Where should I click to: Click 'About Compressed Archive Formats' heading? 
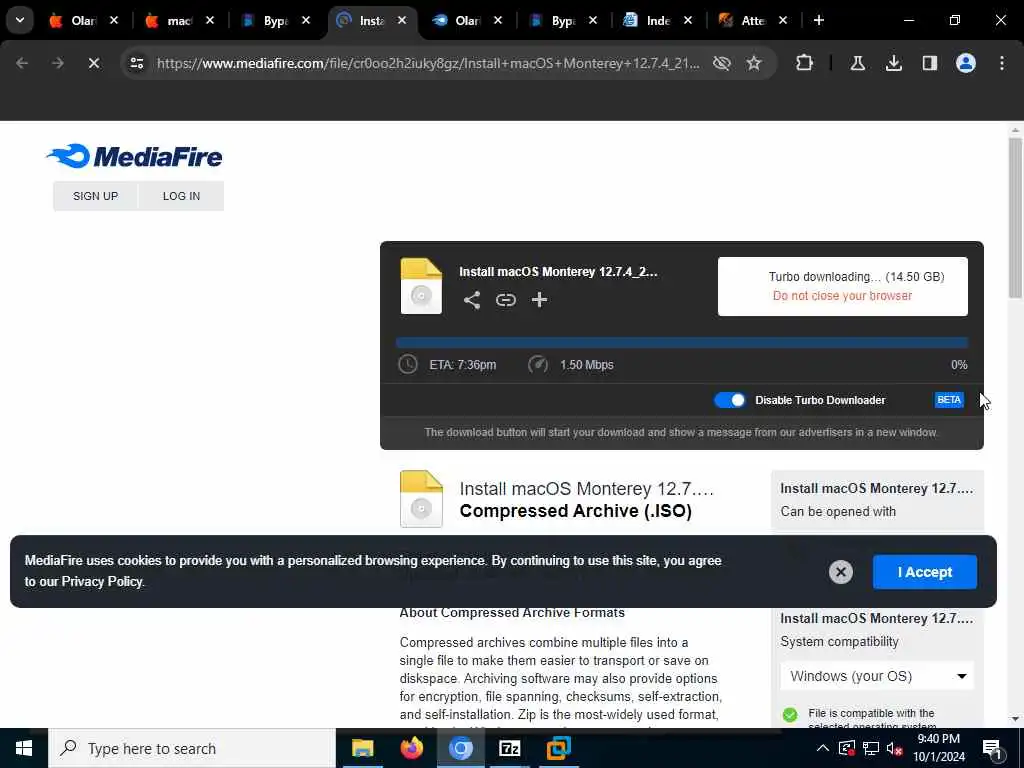click(512, 613)
